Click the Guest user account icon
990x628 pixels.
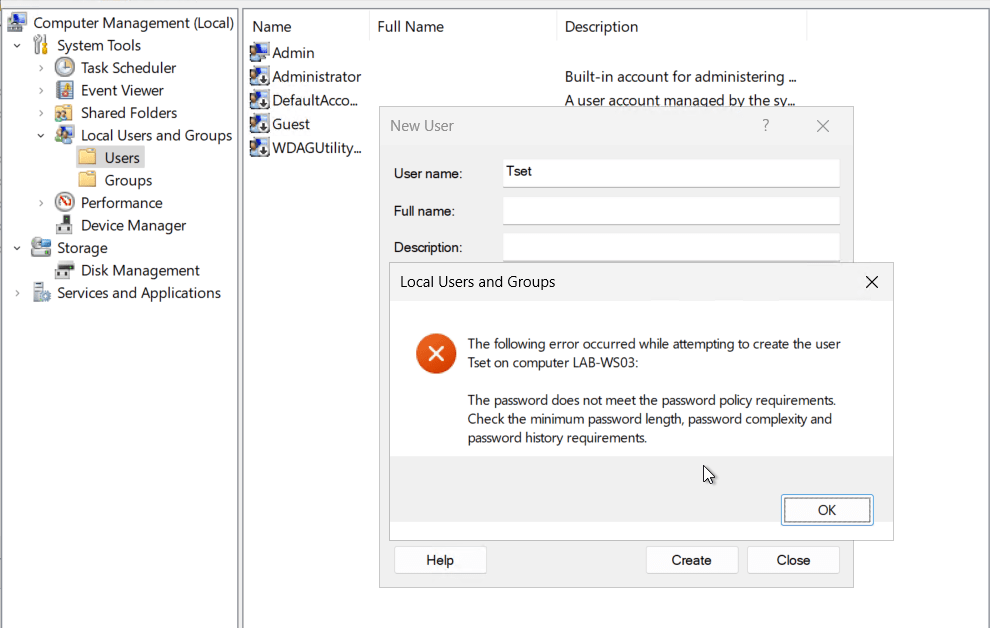point(259,124)
